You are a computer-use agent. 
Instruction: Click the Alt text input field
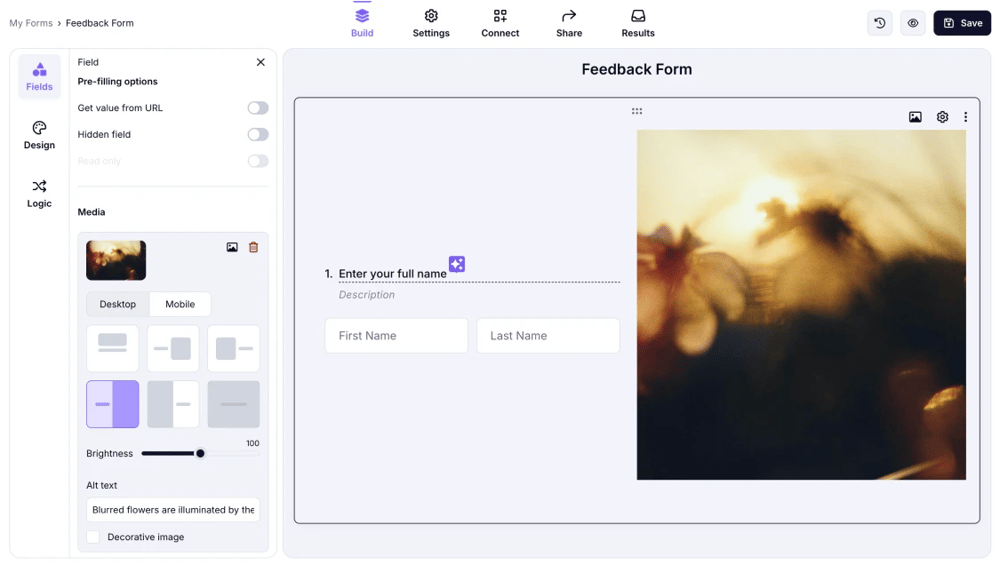173,510
